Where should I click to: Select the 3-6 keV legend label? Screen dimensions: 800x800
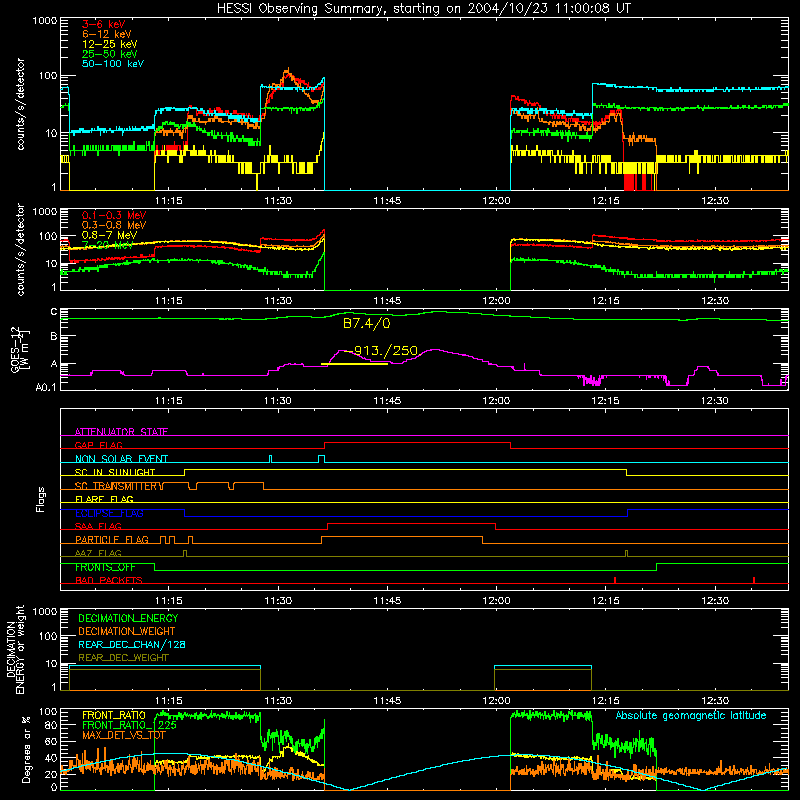(x=103, y=24)
